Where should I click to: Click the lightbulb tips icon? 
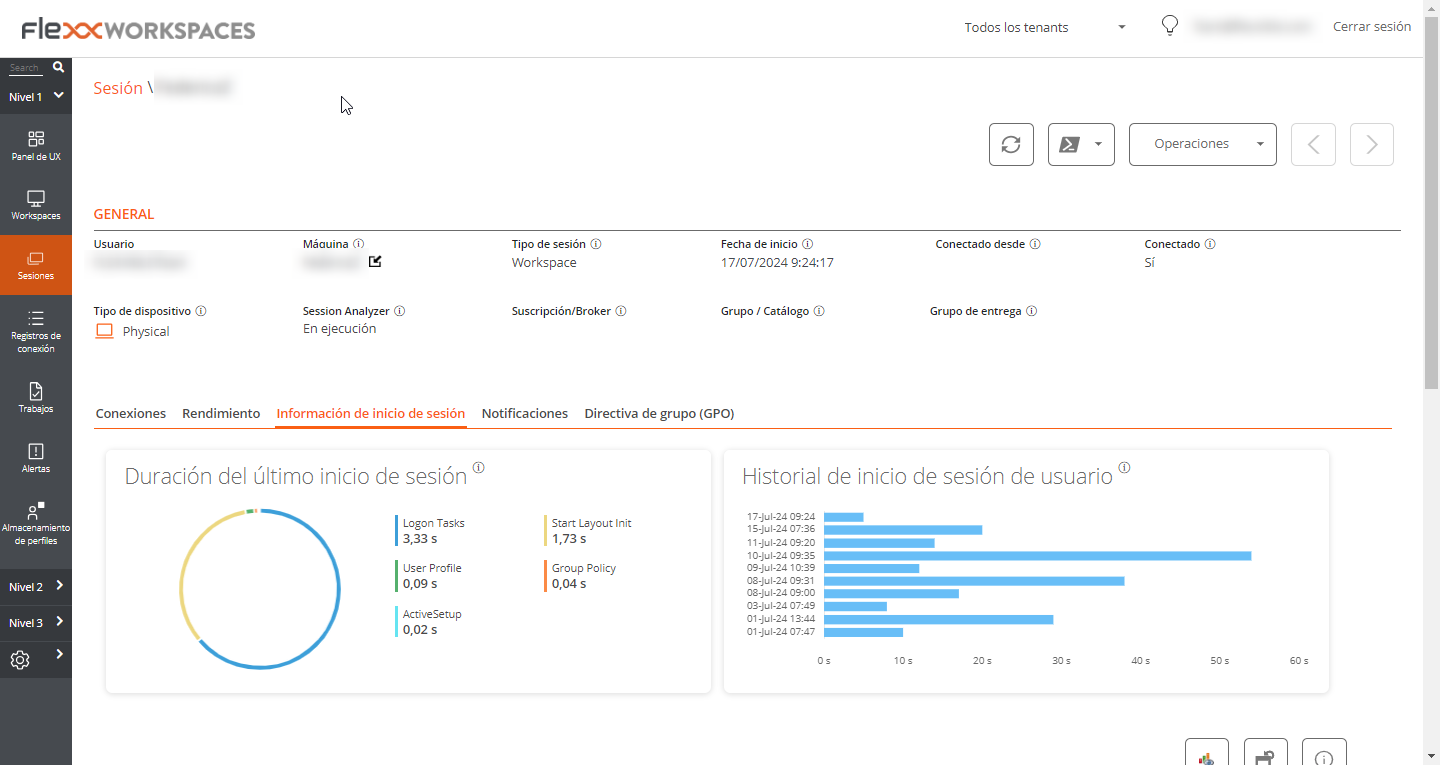[x=1169, y=26]
